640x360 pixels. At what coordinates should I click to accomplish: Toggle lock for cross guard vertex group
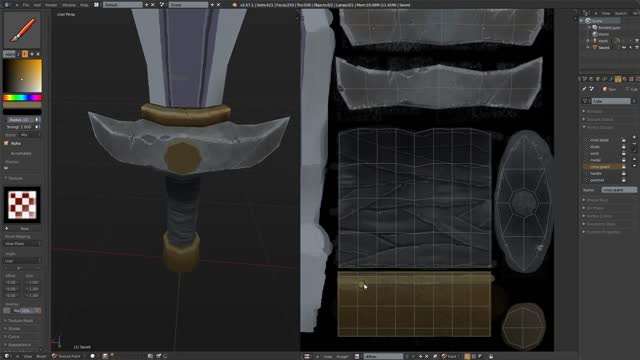(x=624, y=167)
